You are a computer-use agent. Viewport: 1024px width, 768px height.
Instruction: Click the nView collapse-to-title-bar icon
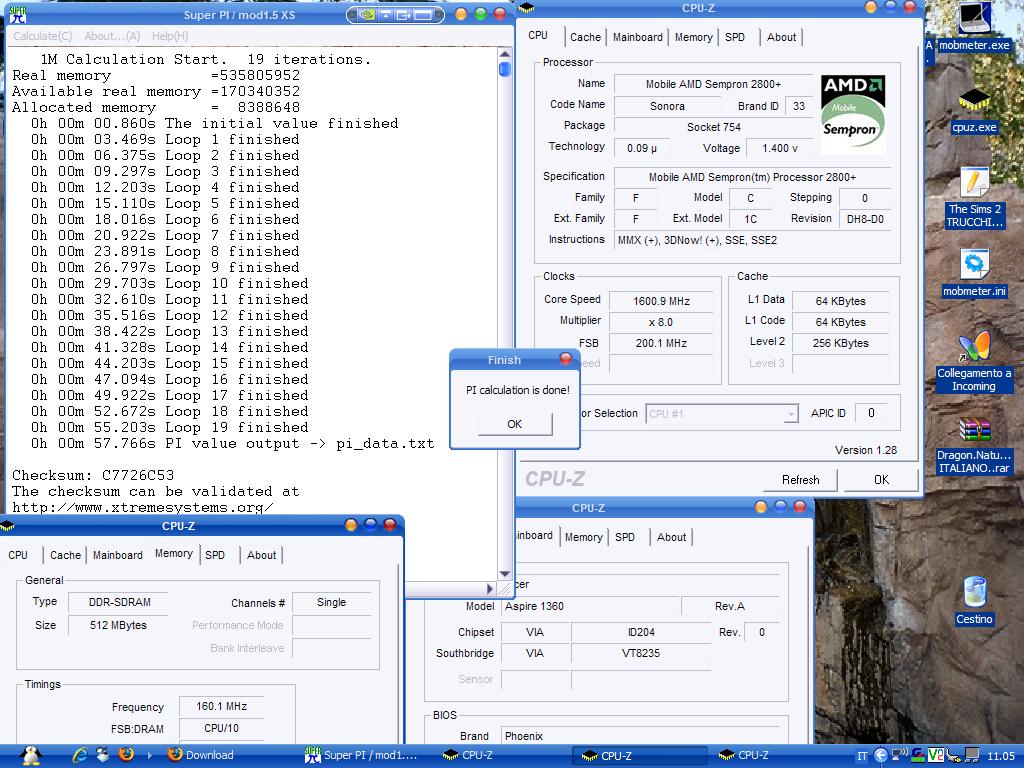pyautogui.click(x=386, y=14)
